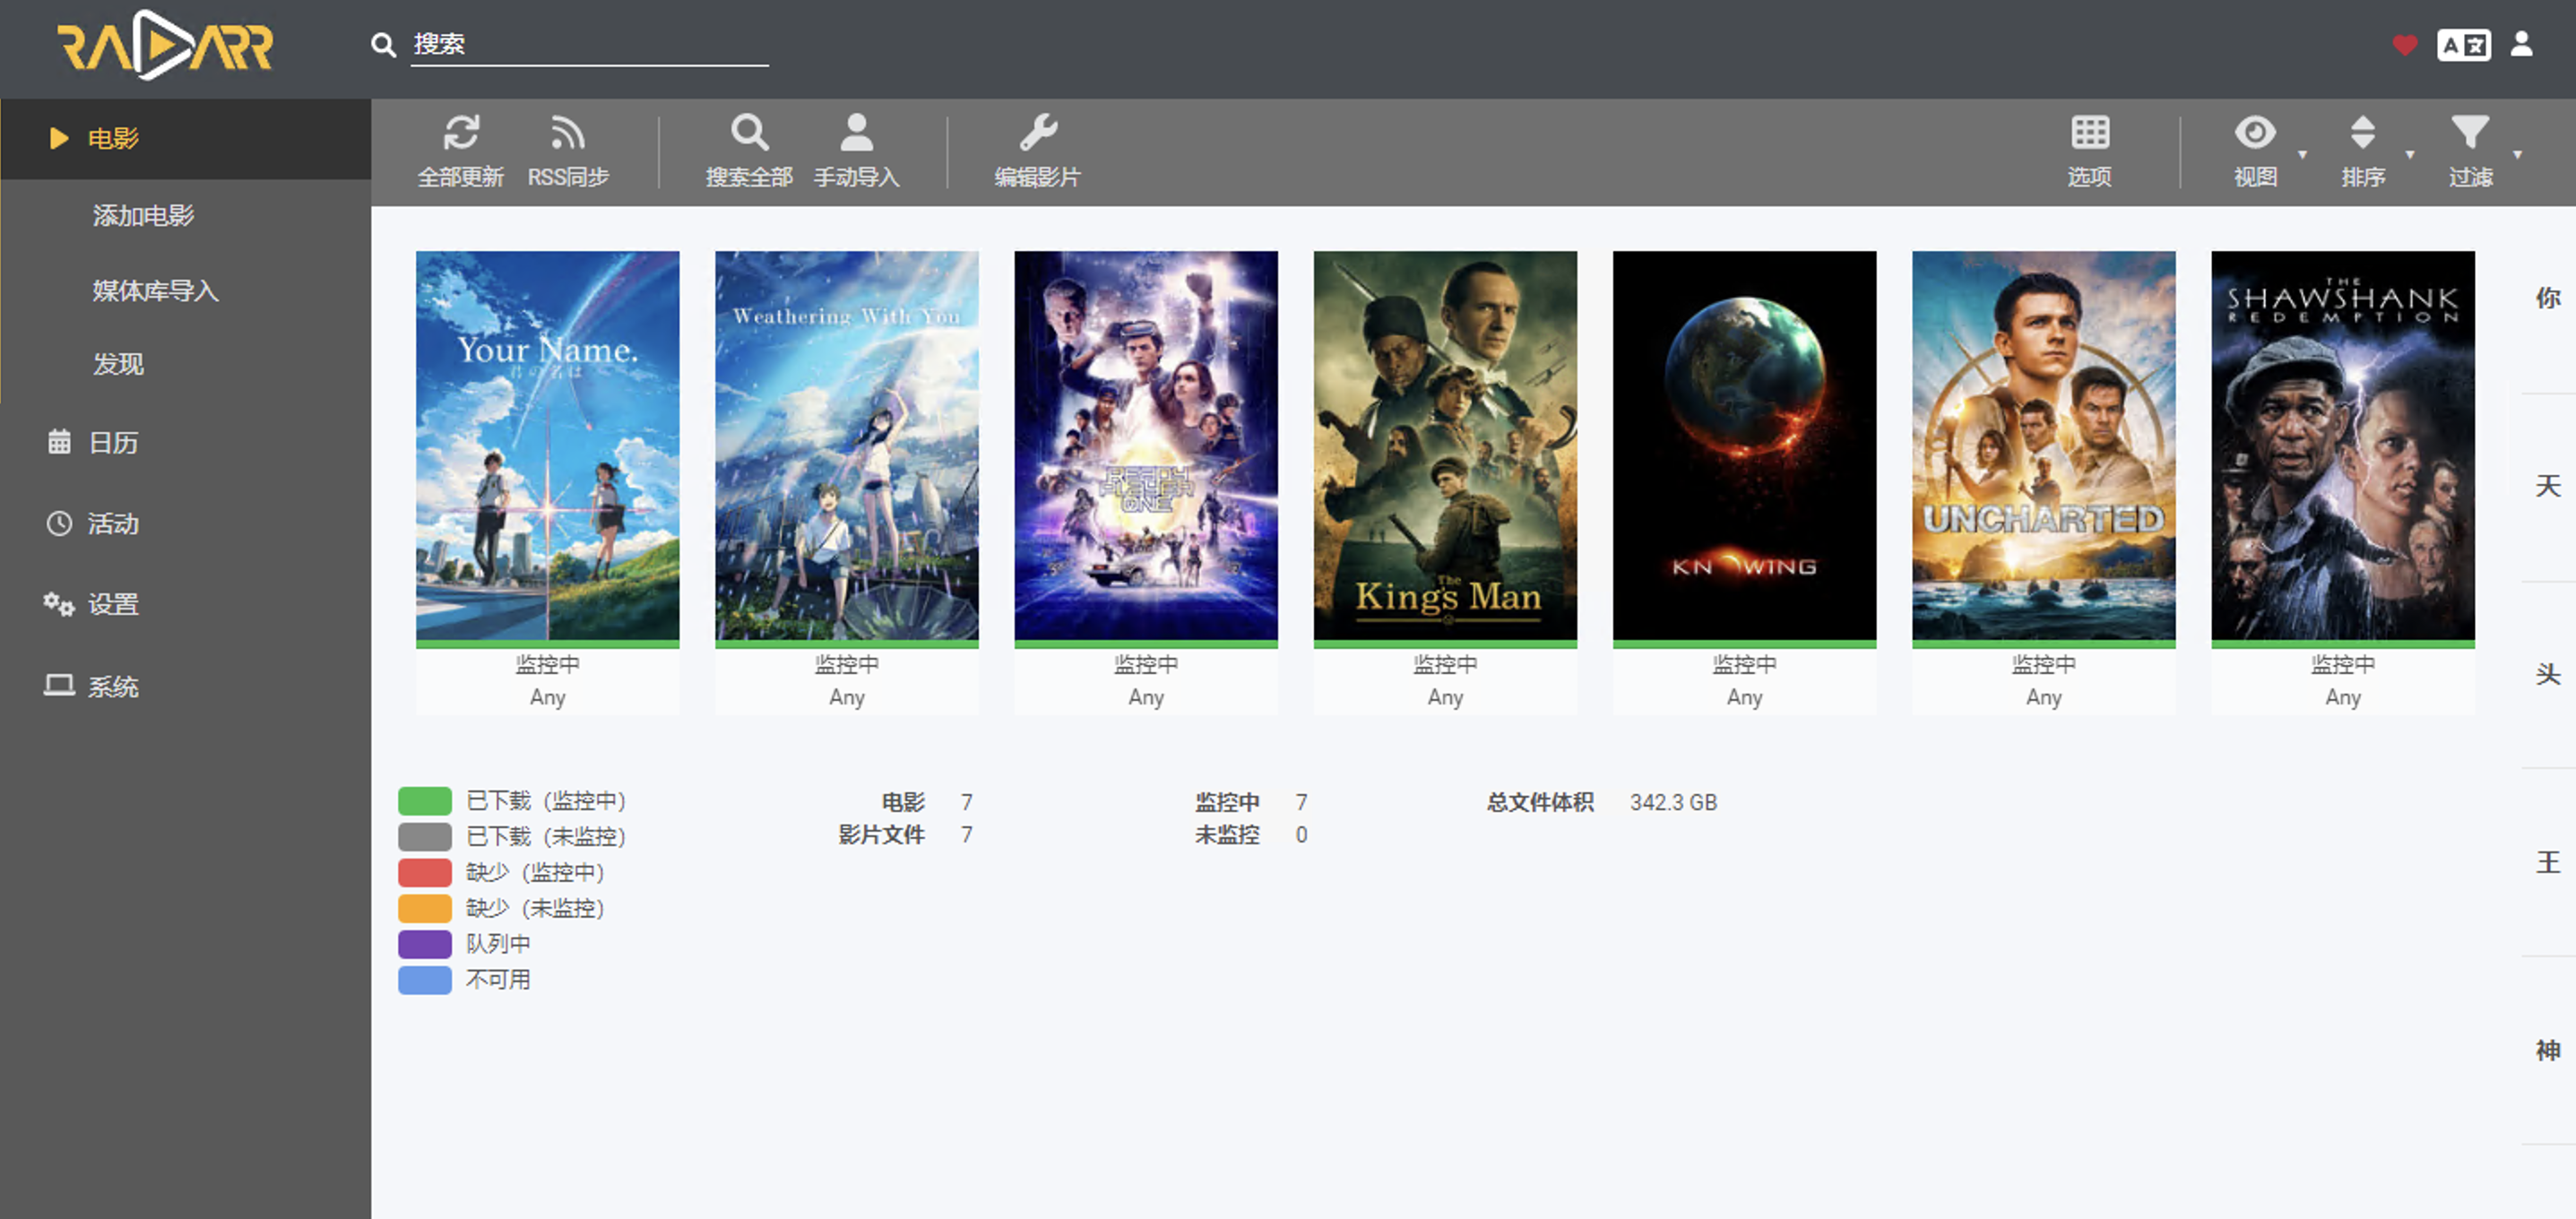
Task: Click purple 队列中 legend swatch
Action: tap(425, 944)
